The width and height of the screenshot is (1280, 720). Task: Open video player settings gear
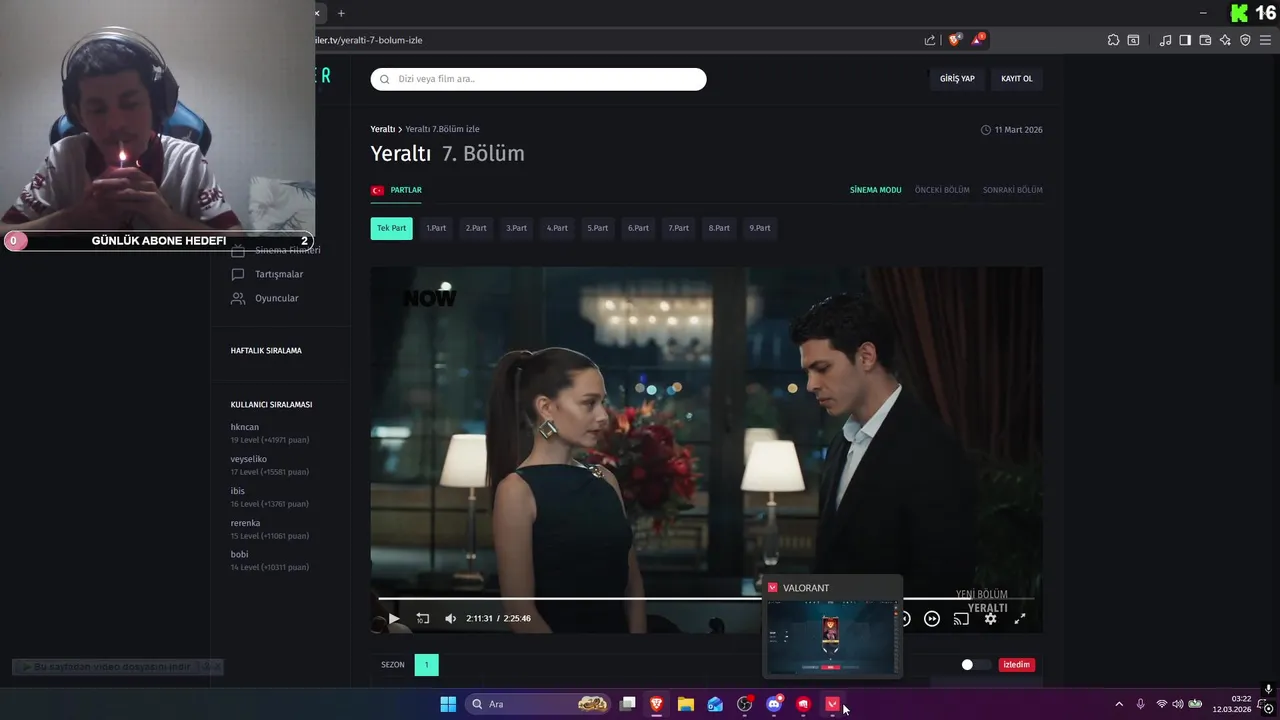pyautogui.click(x=990, y=619)
